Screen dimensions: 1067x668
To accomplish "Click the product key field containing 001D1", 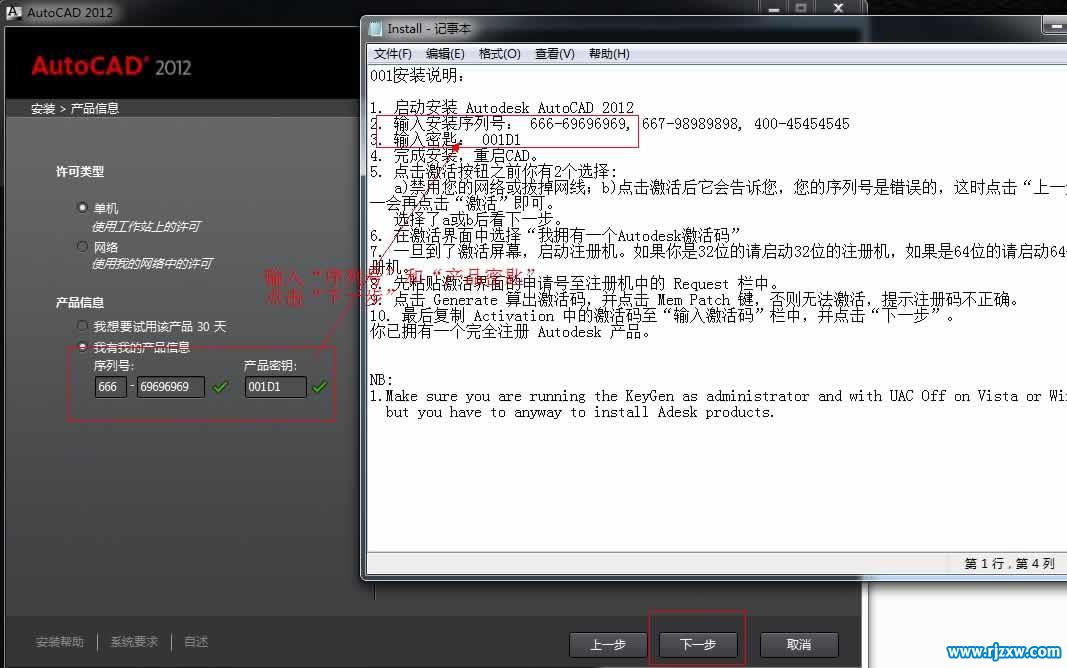I will tap(276, 387).
